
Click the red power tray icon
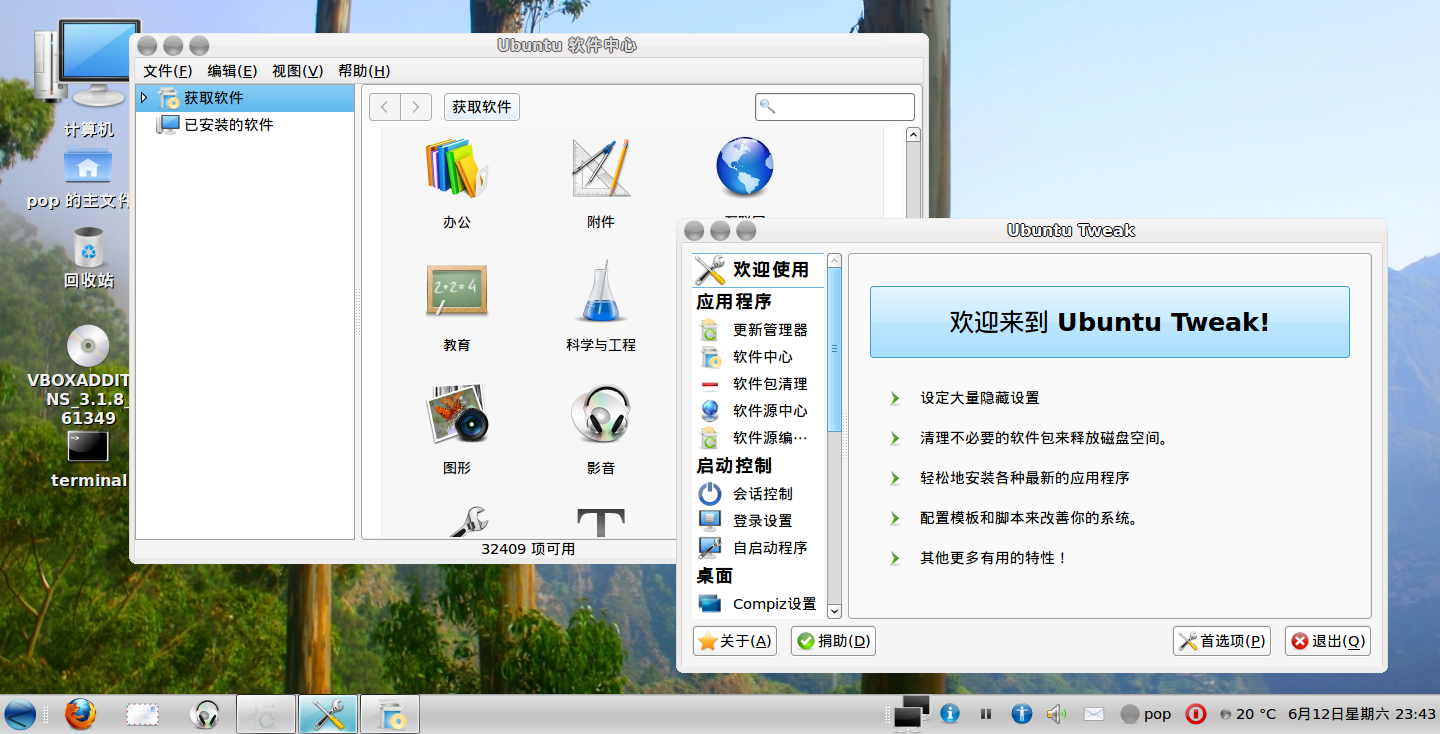pyautogui.click(x=1195, y=714)
